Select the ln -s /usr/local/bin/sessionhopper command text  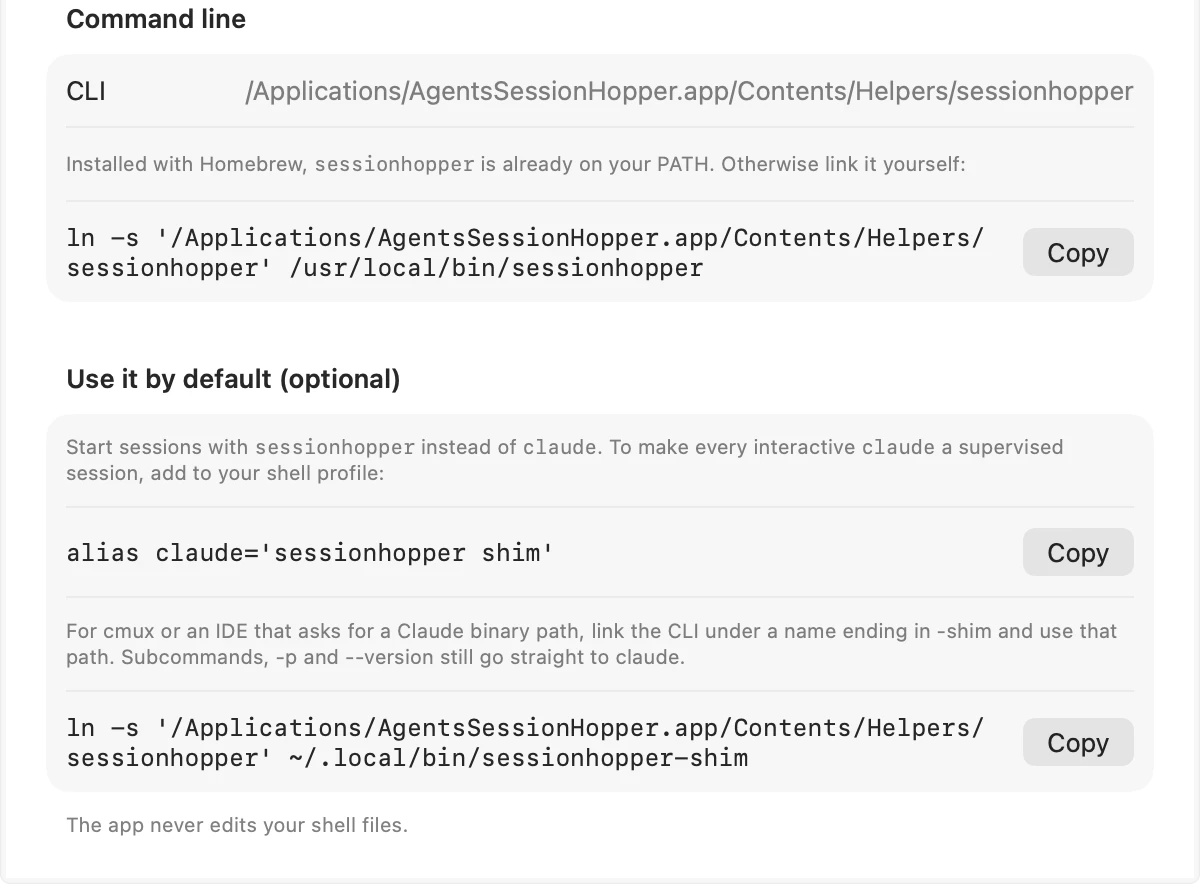coord(526,252)
